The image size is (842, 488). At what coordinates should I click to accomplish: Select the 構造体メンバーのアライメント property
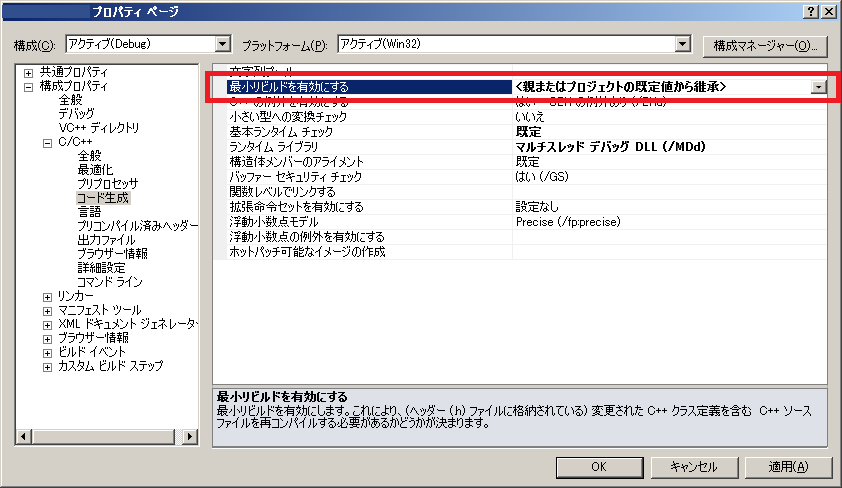296,162
